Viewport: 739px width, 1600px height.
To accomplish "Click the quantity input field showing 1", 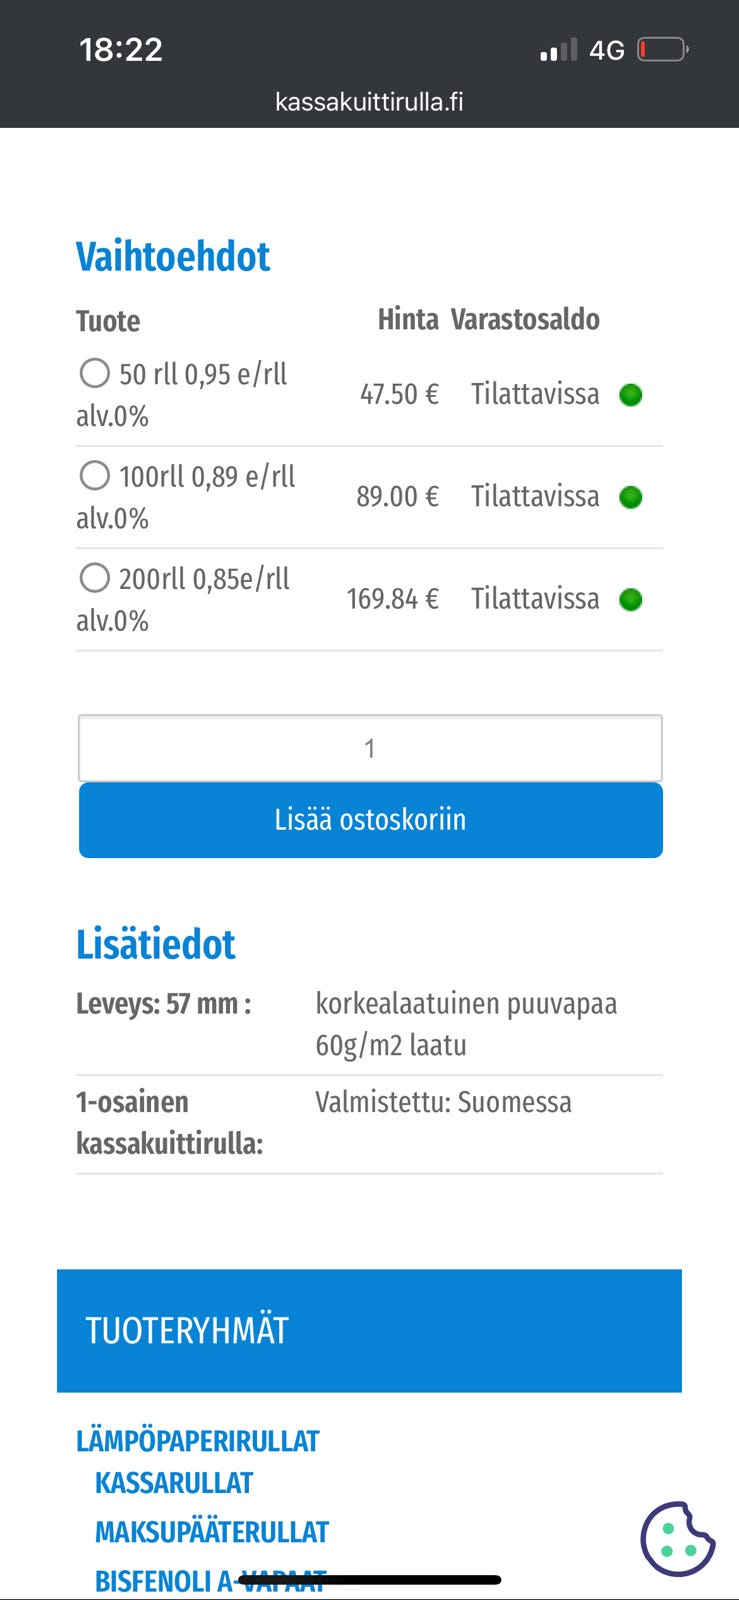I will coord(369,747).
